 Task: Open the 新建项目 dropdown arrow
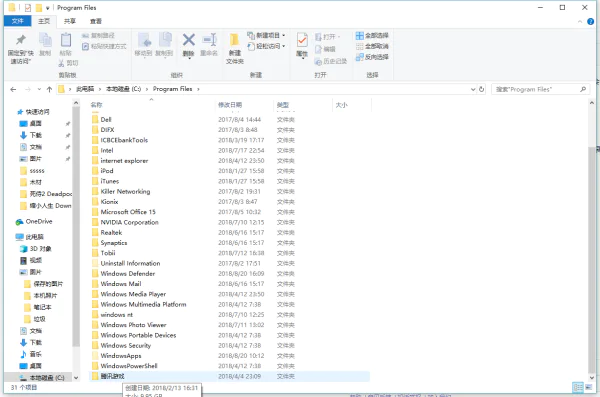[284, 35]
